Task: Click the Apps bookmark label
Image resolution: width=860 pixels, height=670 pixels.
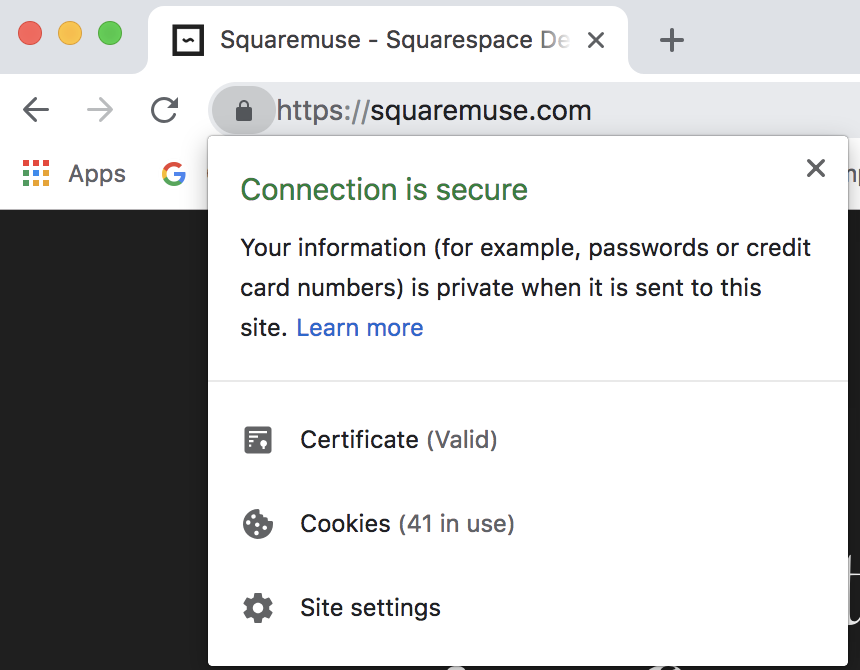Action: pos(97,174)
